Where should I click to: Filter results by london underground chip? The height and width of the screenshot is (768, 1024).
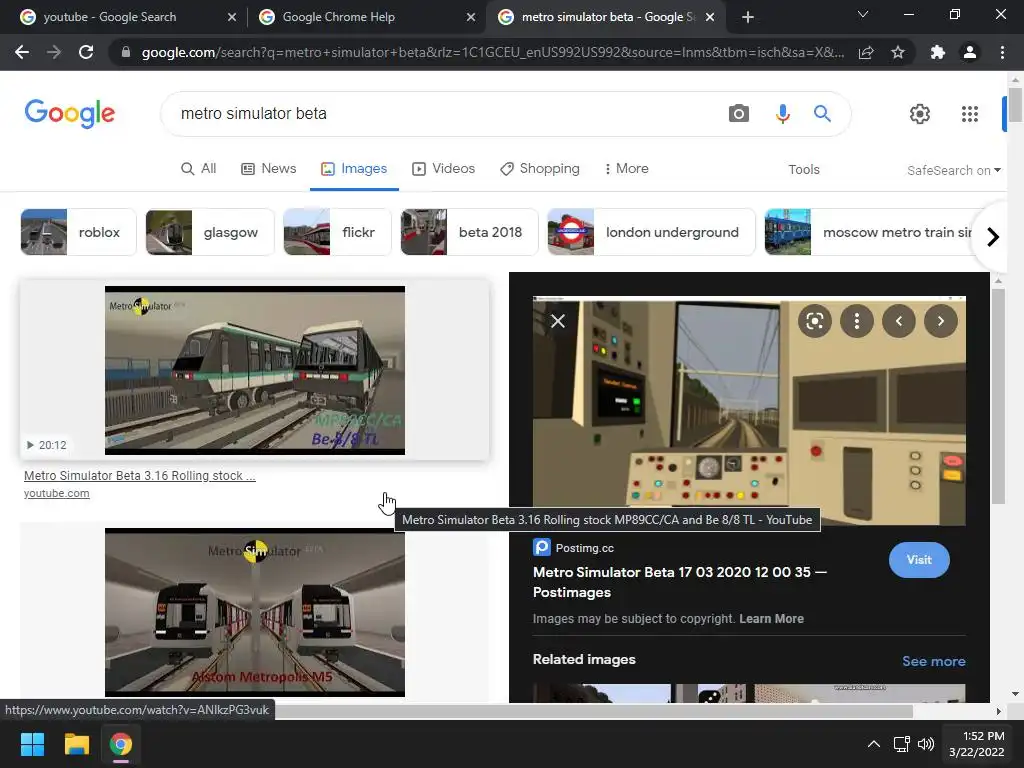click(x=651, y=232)
